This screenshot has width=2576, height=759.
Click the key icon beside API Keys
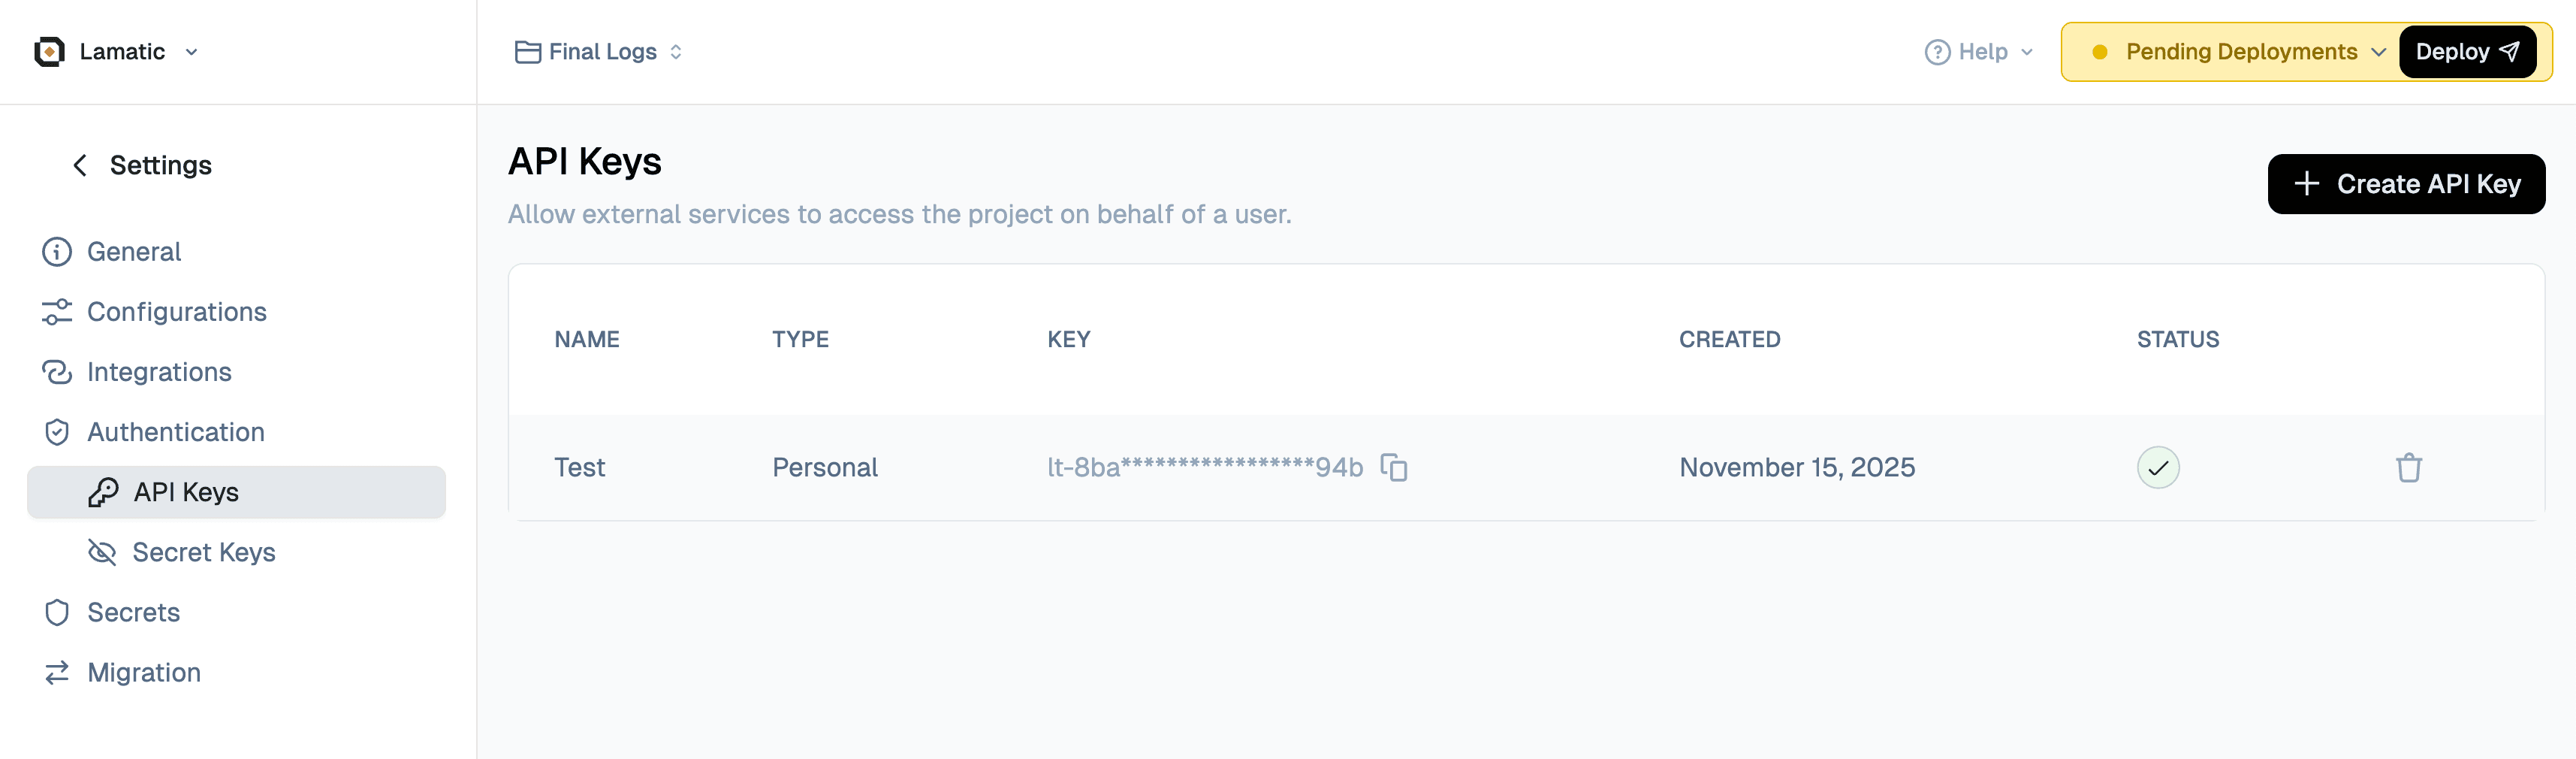point(103,492)
